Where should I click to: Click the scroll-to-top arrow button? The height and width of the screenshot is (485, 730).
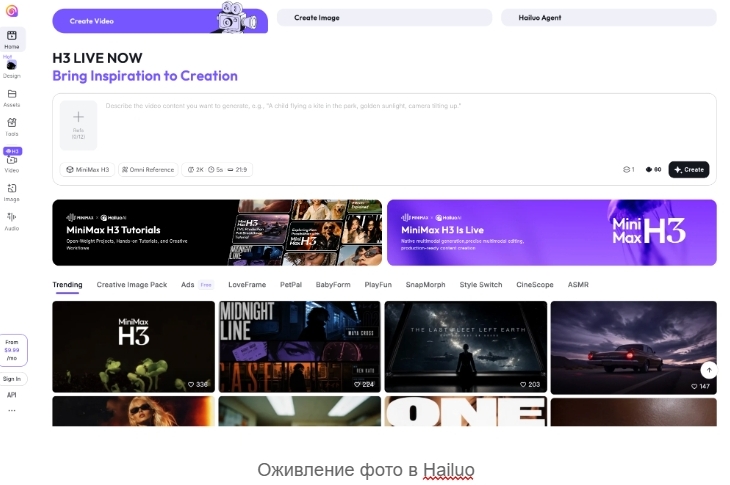709,370
